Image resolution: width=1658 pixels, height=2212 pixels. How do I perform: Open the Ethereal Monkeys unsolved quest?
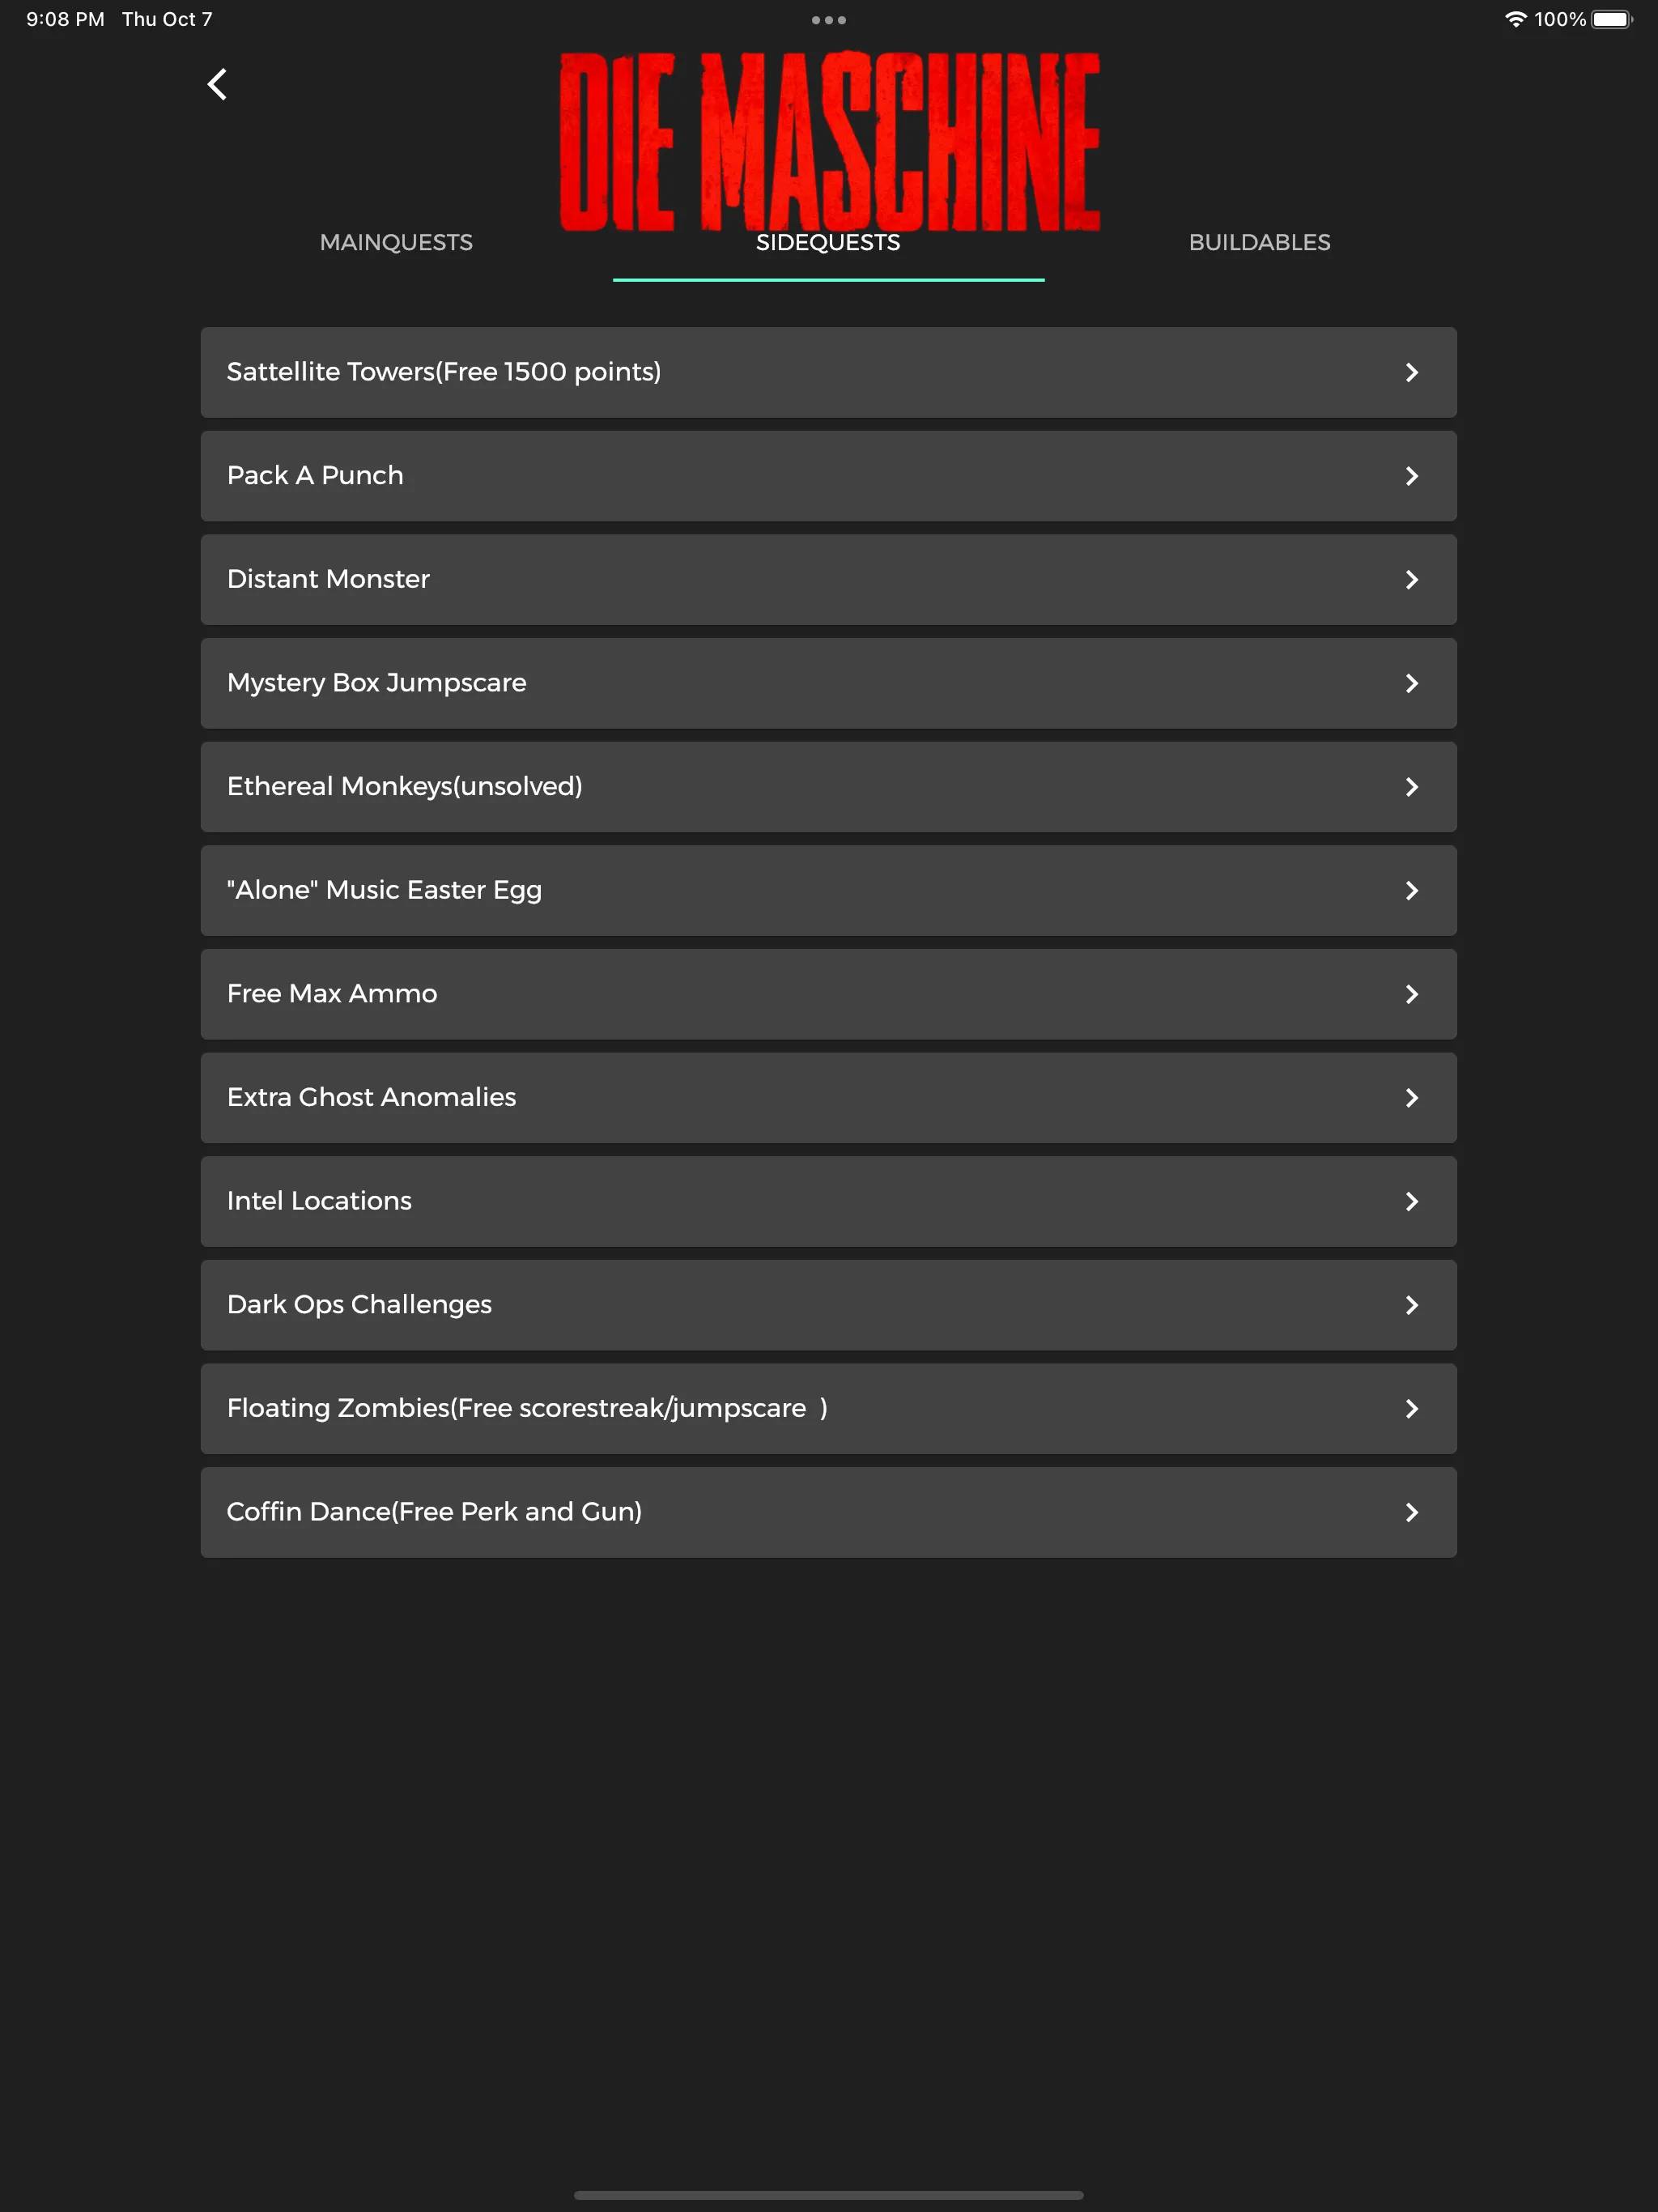(829, 787)
